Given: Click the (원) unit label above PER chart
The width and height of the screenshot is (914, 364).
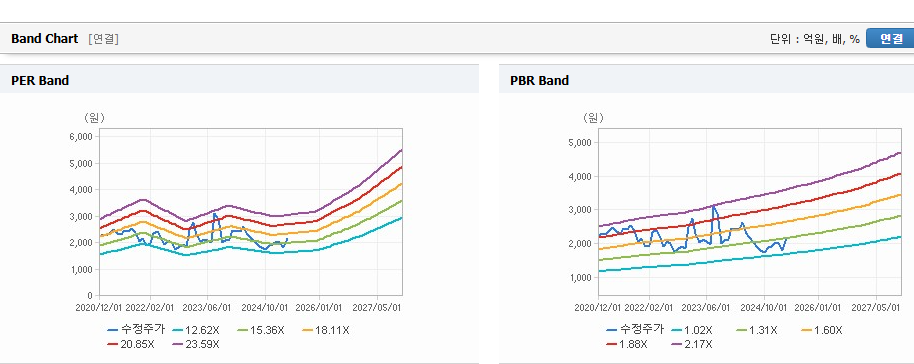Looking at the screenshot, I should (94, 118).
